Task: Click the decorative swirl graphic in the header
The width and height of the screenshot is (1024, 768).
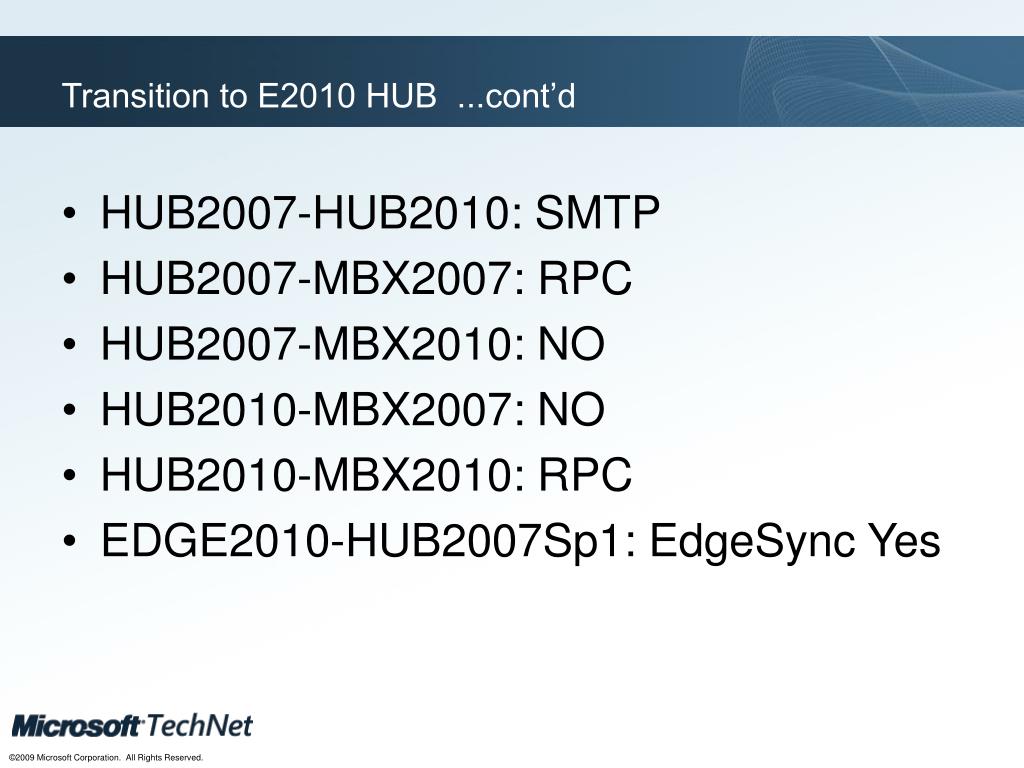Action: (882, 81)
